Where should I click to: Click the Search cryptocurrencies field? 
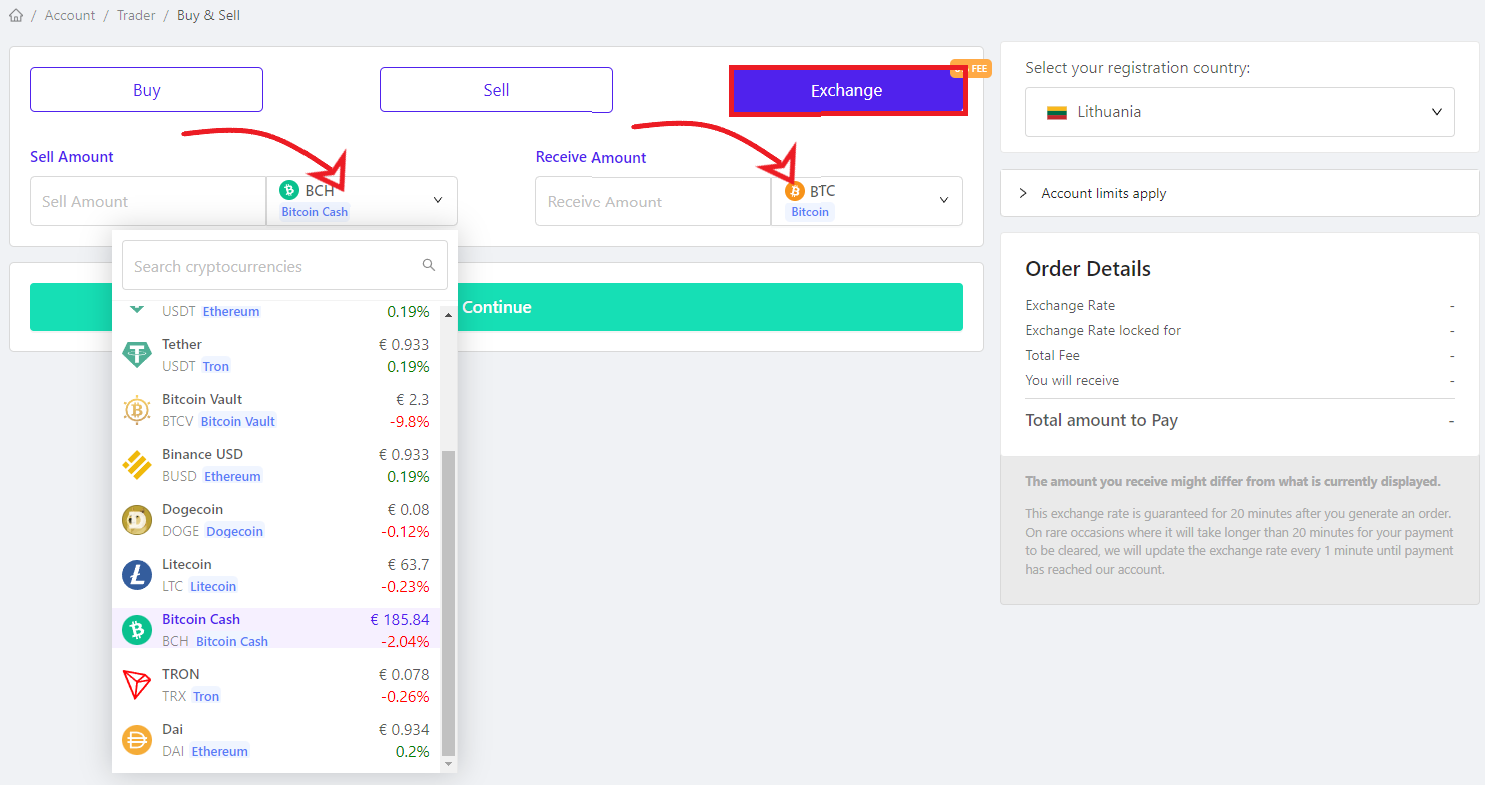coord(285,266)
